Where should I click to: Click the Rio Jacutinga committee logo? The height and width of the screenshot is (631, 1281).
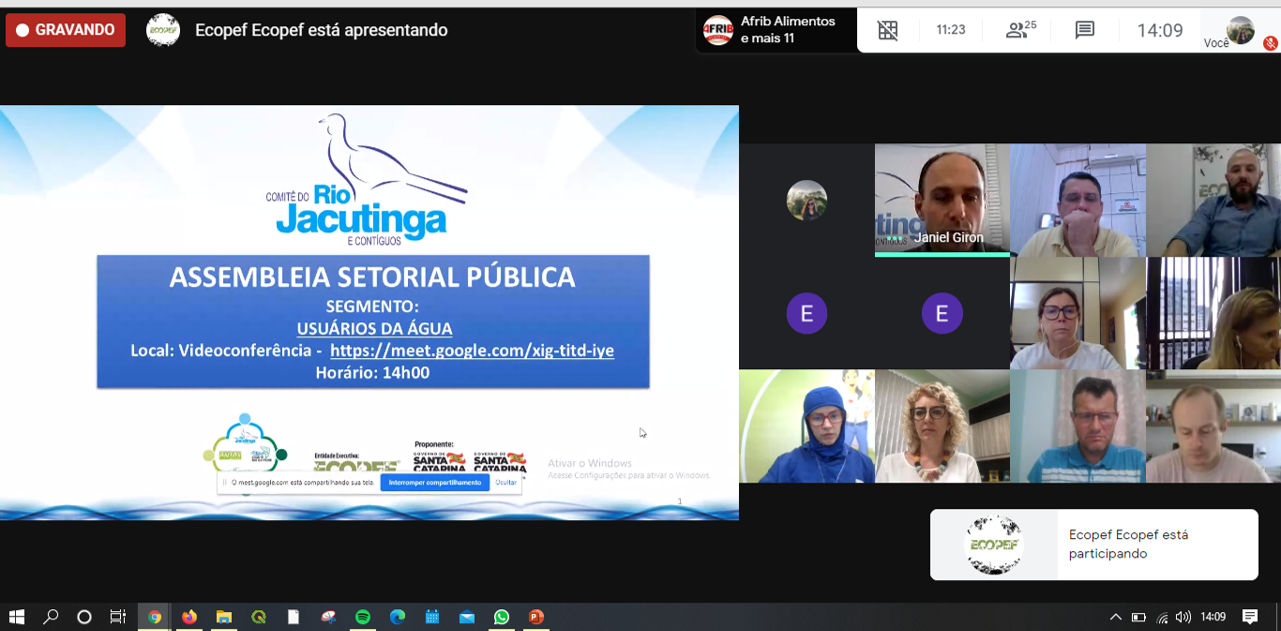click(x=366, y=180)
